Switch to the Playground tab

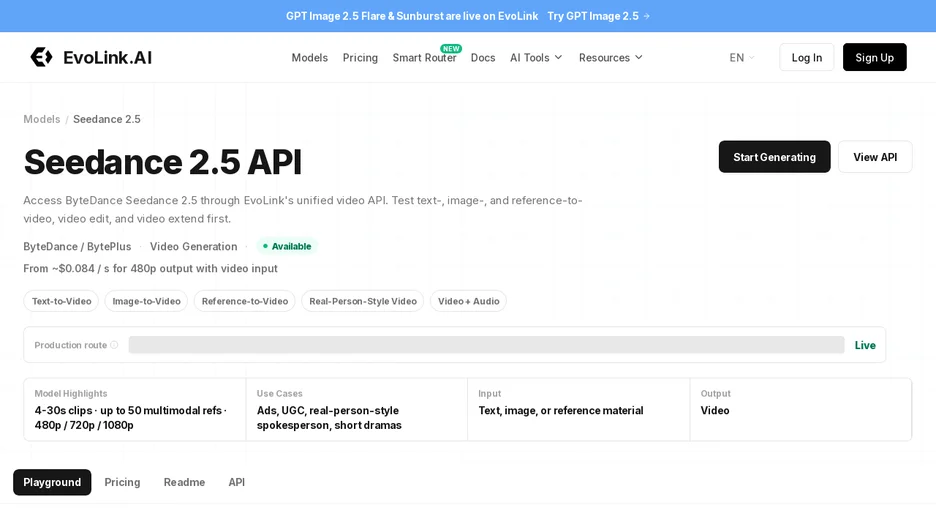(52, 482)
